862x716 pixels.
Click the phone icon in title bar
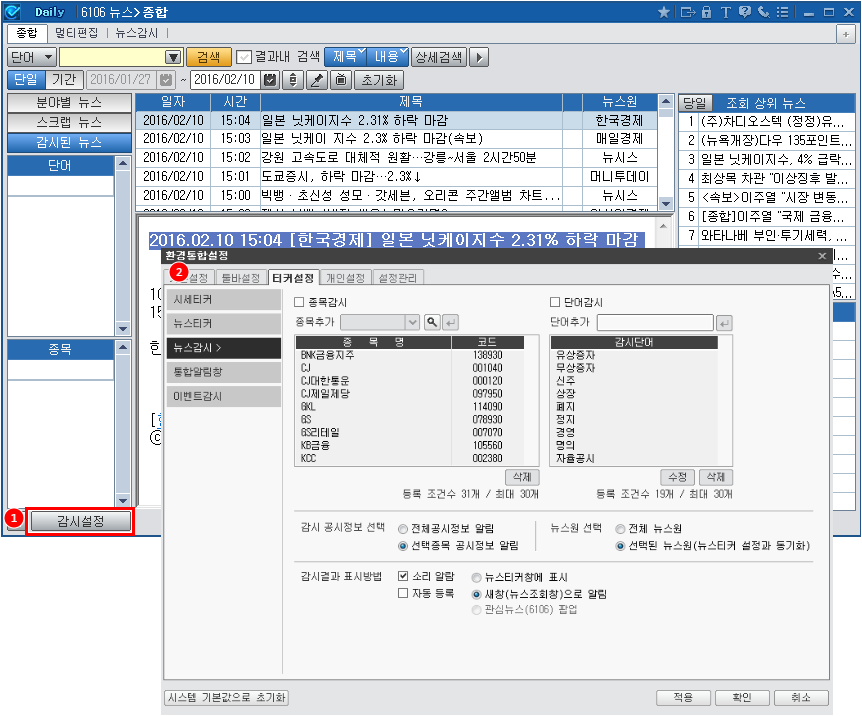[x=764, y=12]
